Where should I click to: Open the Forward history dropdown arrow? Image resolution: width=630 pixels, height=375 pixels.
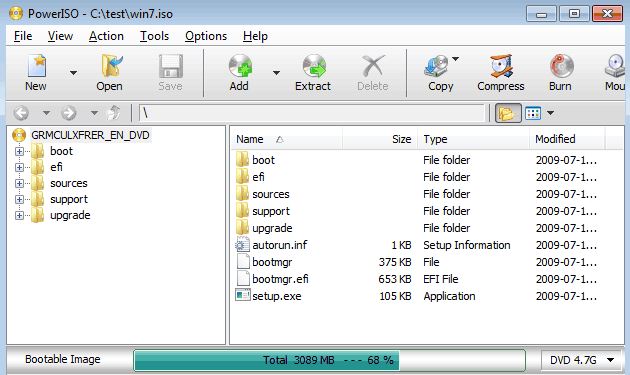pyautogui.click(x=94, y=113)
